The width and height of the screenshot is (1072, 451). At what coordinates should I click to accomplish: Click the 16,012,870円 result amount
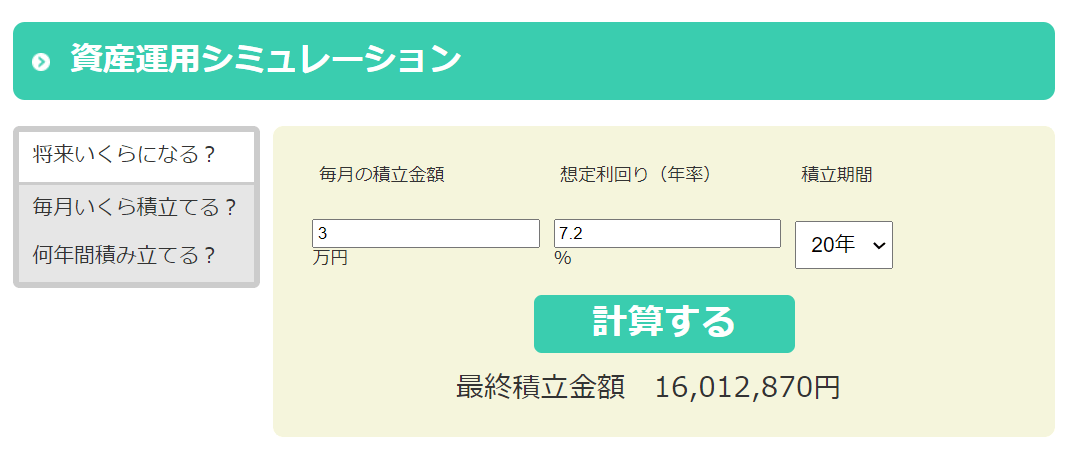tap(747, 387)
